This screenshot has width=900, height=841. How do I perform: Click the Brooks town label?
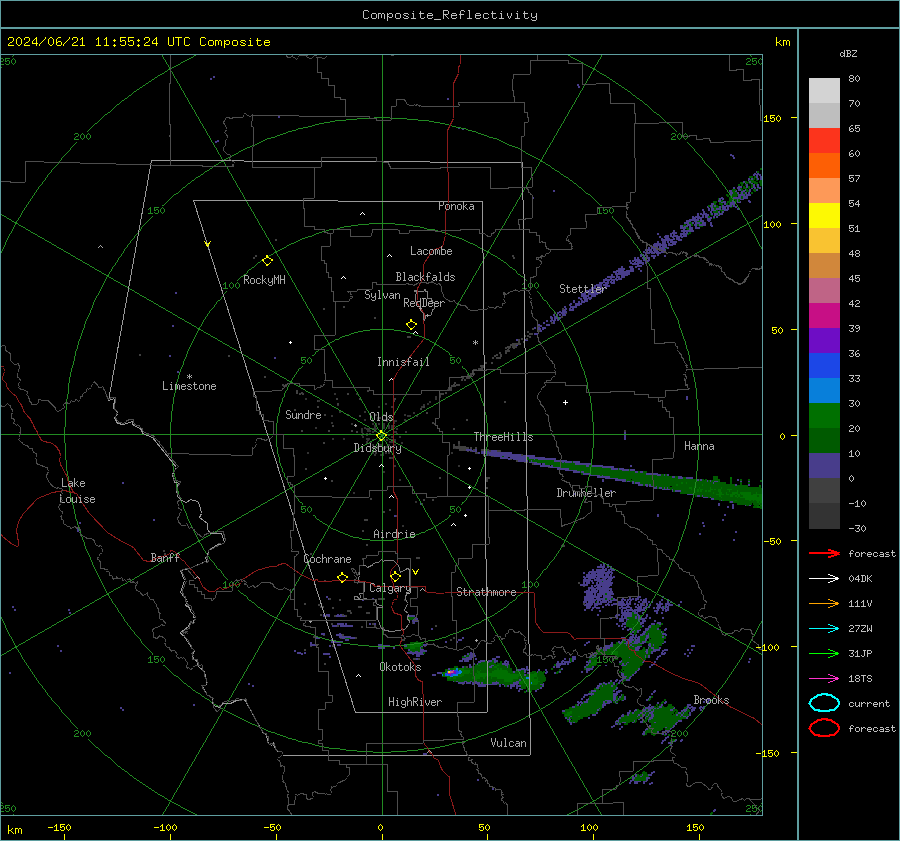pyautogui.click(x=711, y=700)
